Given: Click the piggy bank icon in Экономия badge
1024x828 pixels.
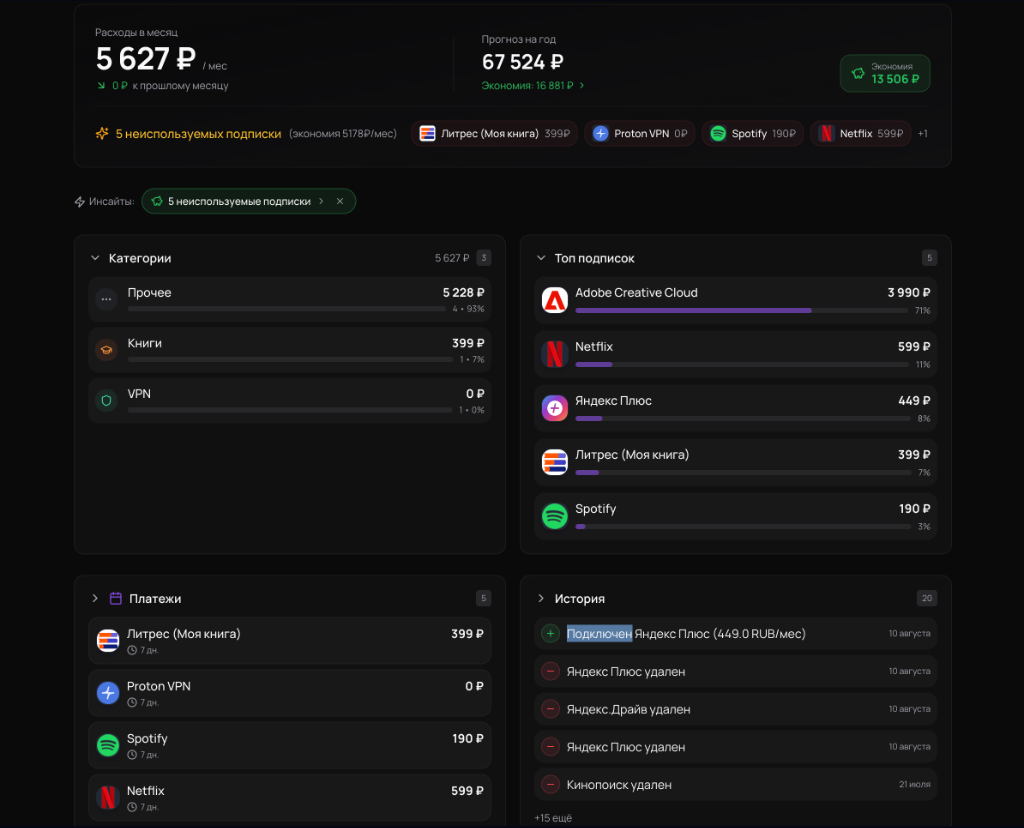Looking at the screenshot, I should pyautogui.click(x=858, y=73).
